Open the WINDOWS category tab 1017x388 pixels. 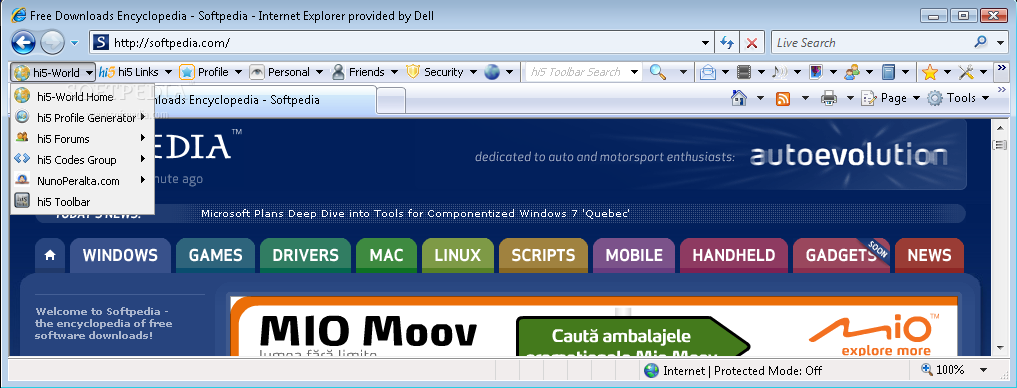120,256
